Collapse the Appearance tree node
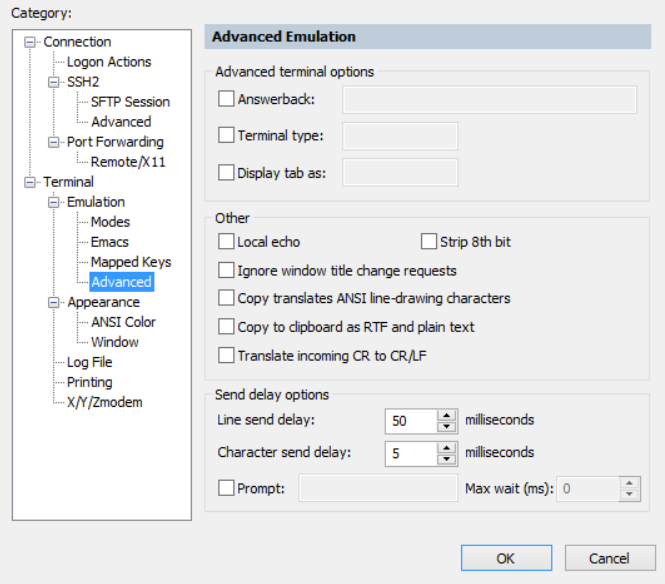 [x=53, y=302]
